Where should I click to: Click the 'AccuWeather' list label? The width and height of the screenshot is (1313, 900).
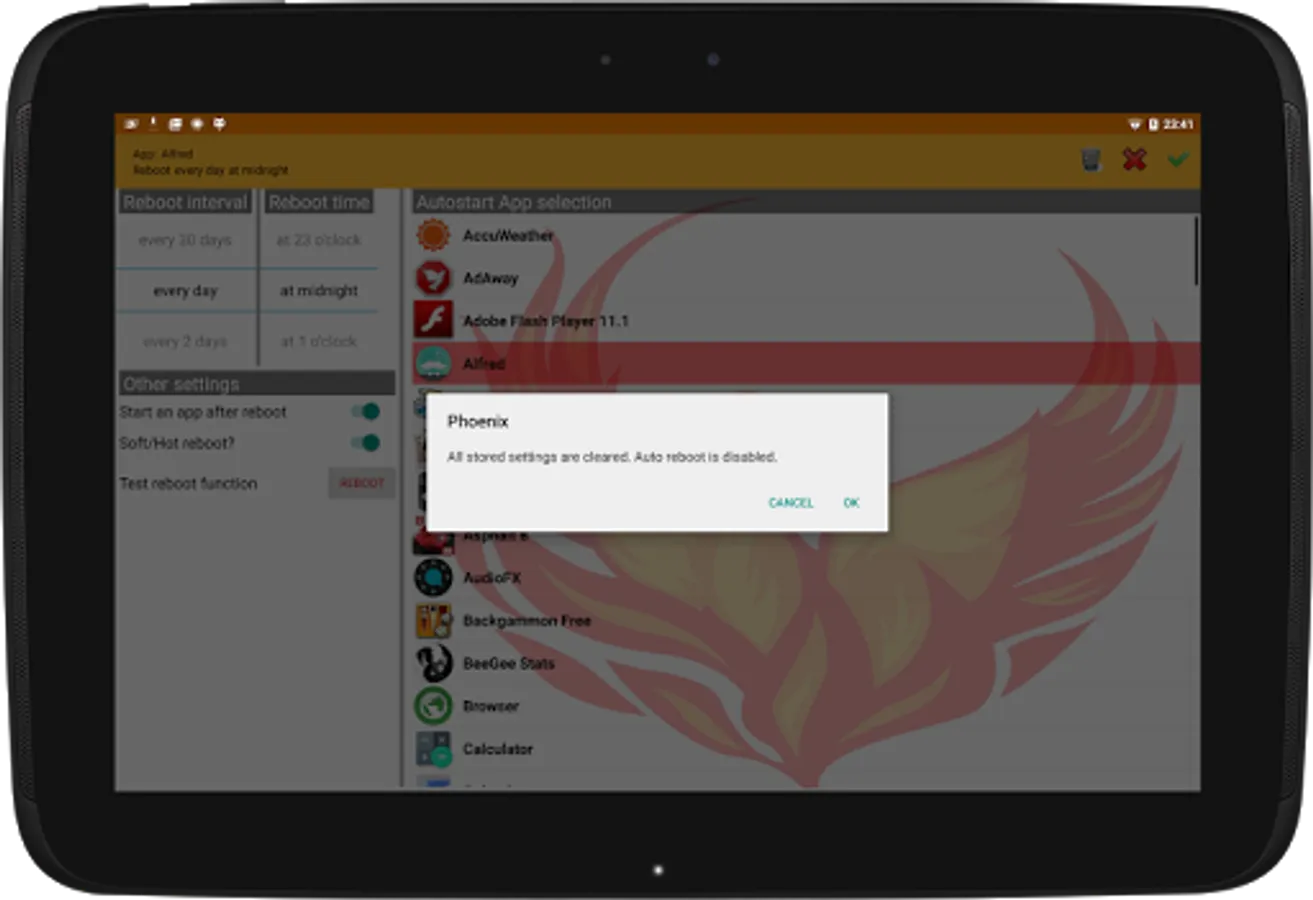click(x=508, y=236)
